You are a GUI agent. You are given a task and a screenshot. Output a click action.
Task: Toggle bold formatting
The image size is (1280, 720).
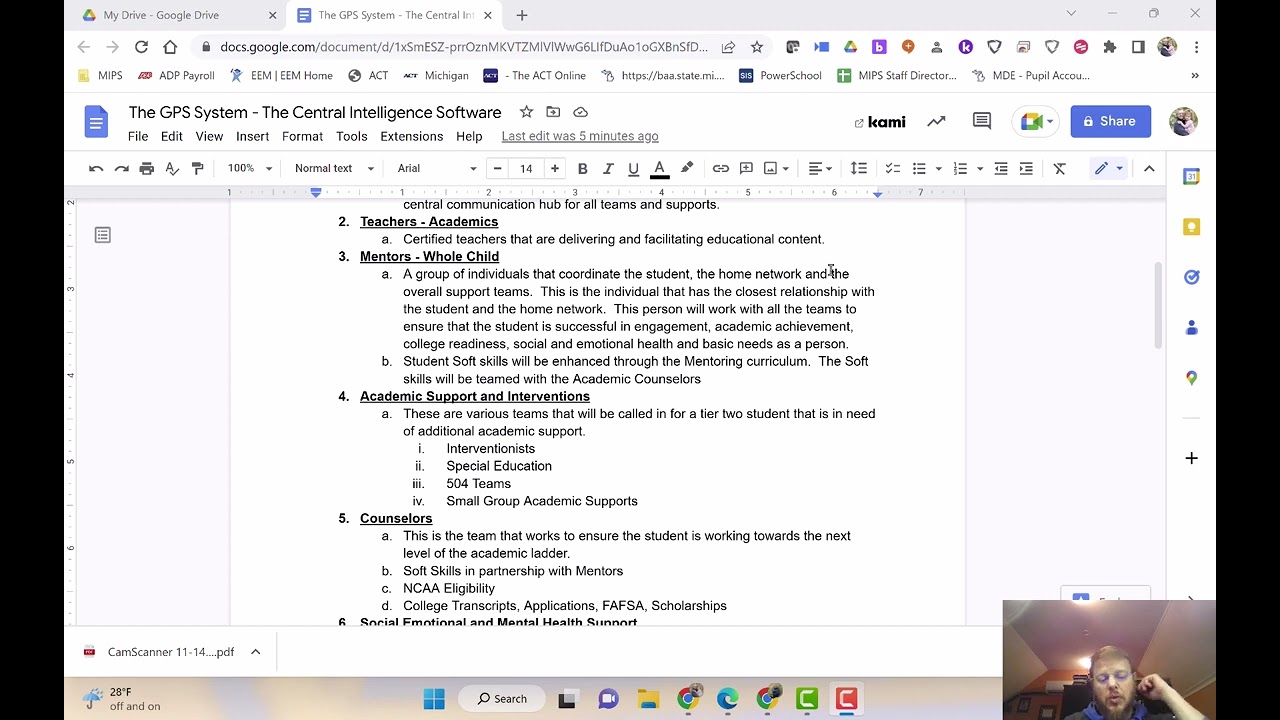[582, 168]
